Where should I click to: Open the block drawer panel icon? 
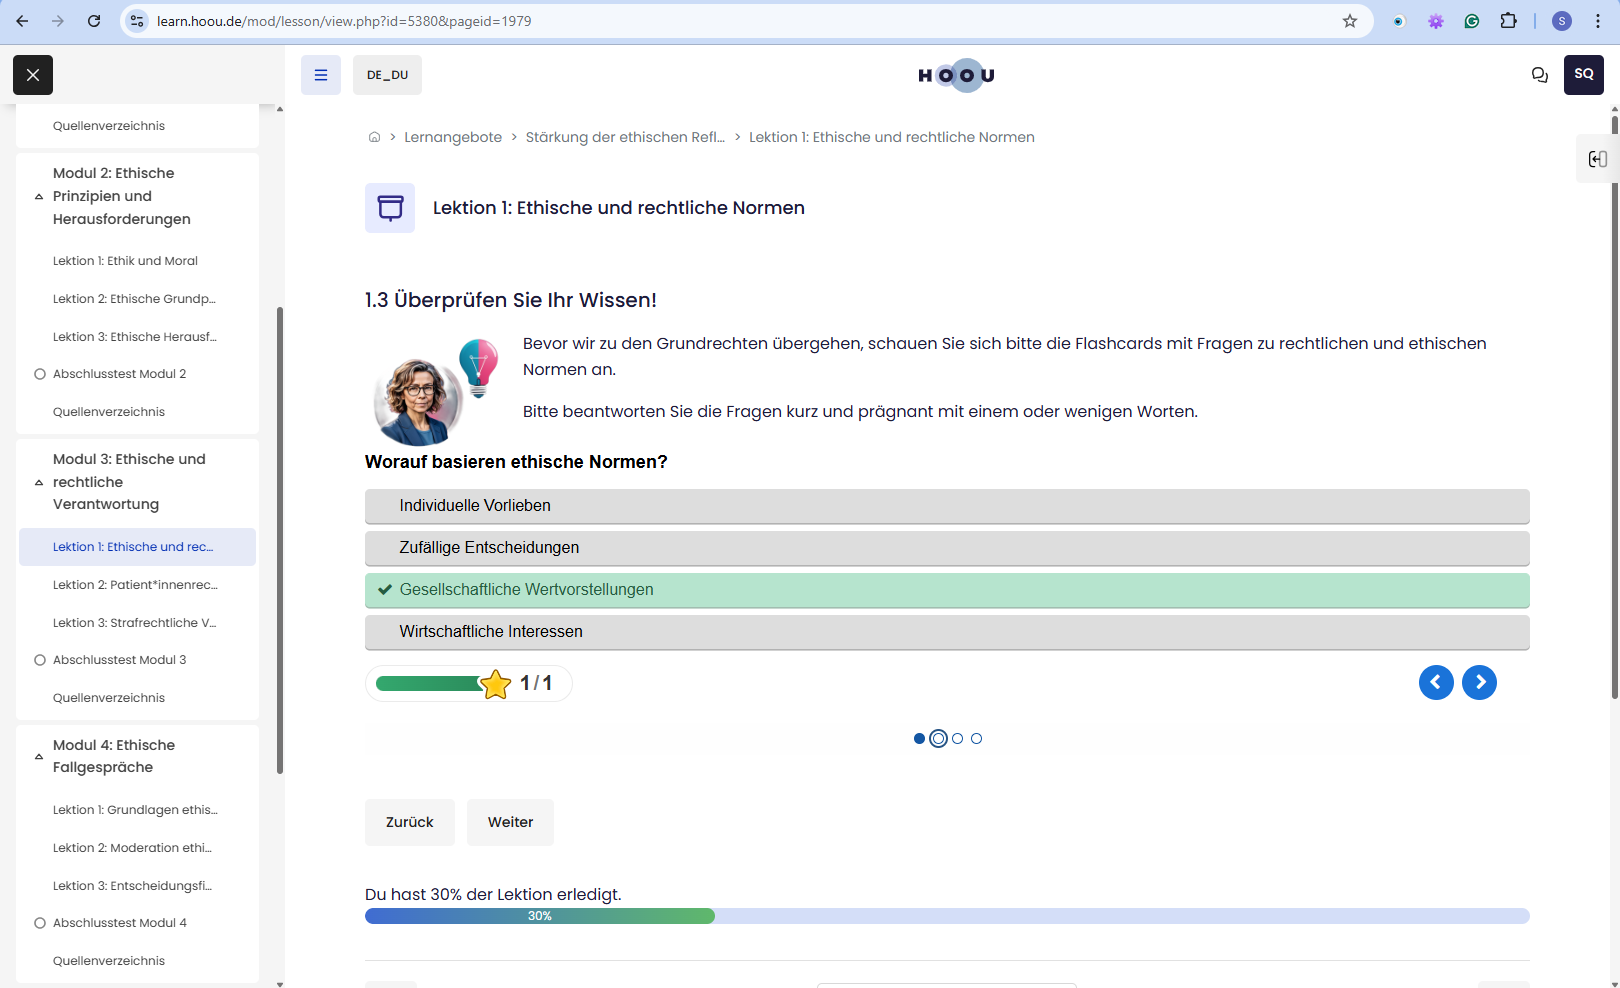coord(1598,159)
